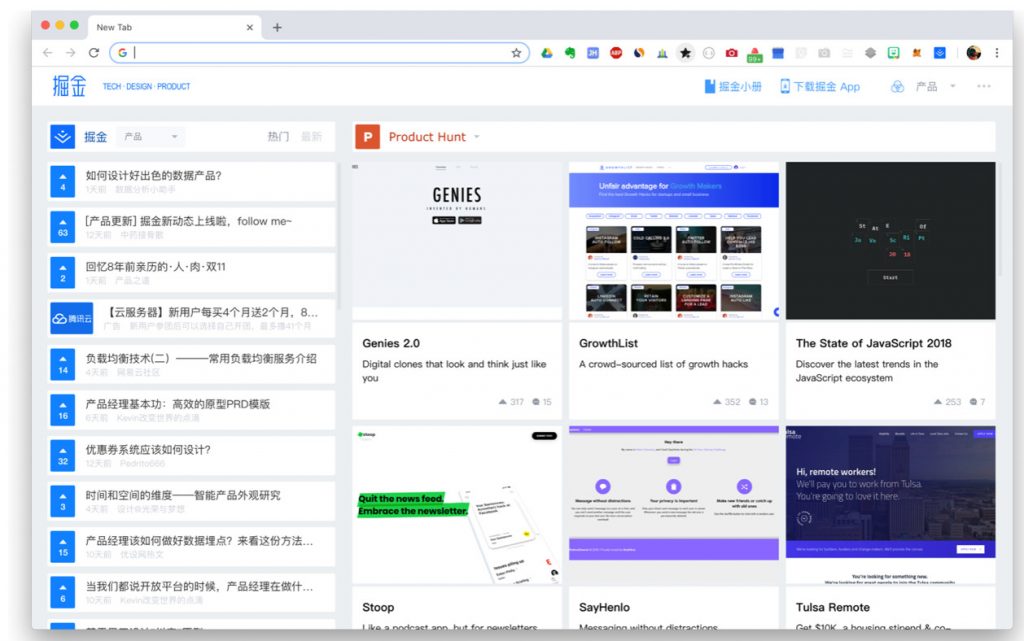Open a new browser tab with plus
The width and height of the screenshot is (1024, 641).
277,27
